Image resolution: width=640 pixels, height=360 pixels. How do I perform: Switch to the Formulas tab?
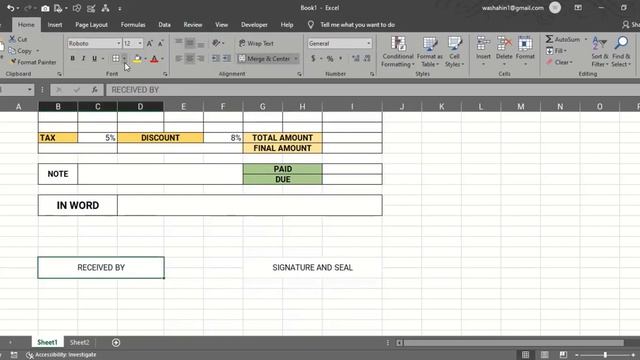[133, 25]
